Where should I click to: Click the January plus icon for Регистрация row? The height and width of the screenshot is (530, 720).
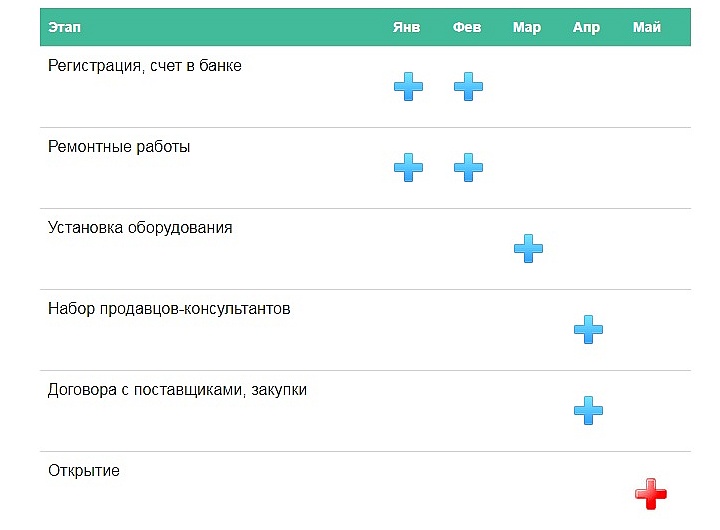pyautogui.click(x=408, y=86)
